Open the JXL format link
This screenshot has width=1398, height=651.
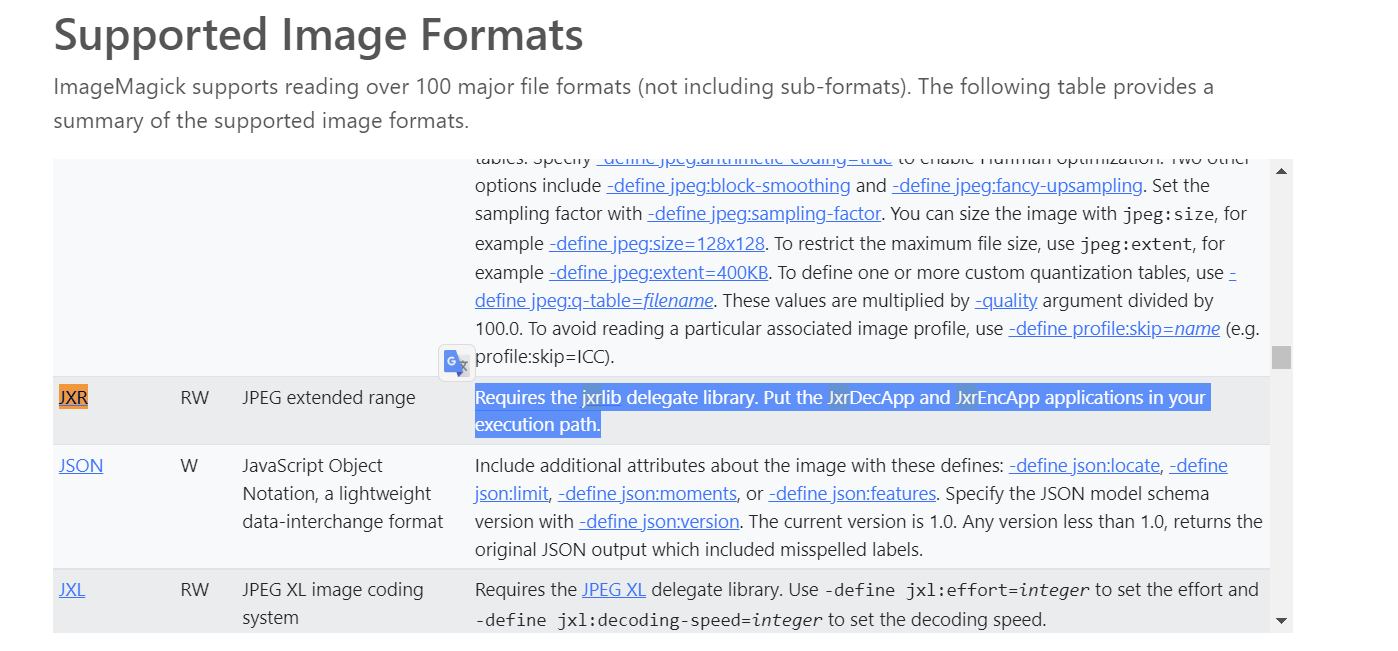(71, 589)
